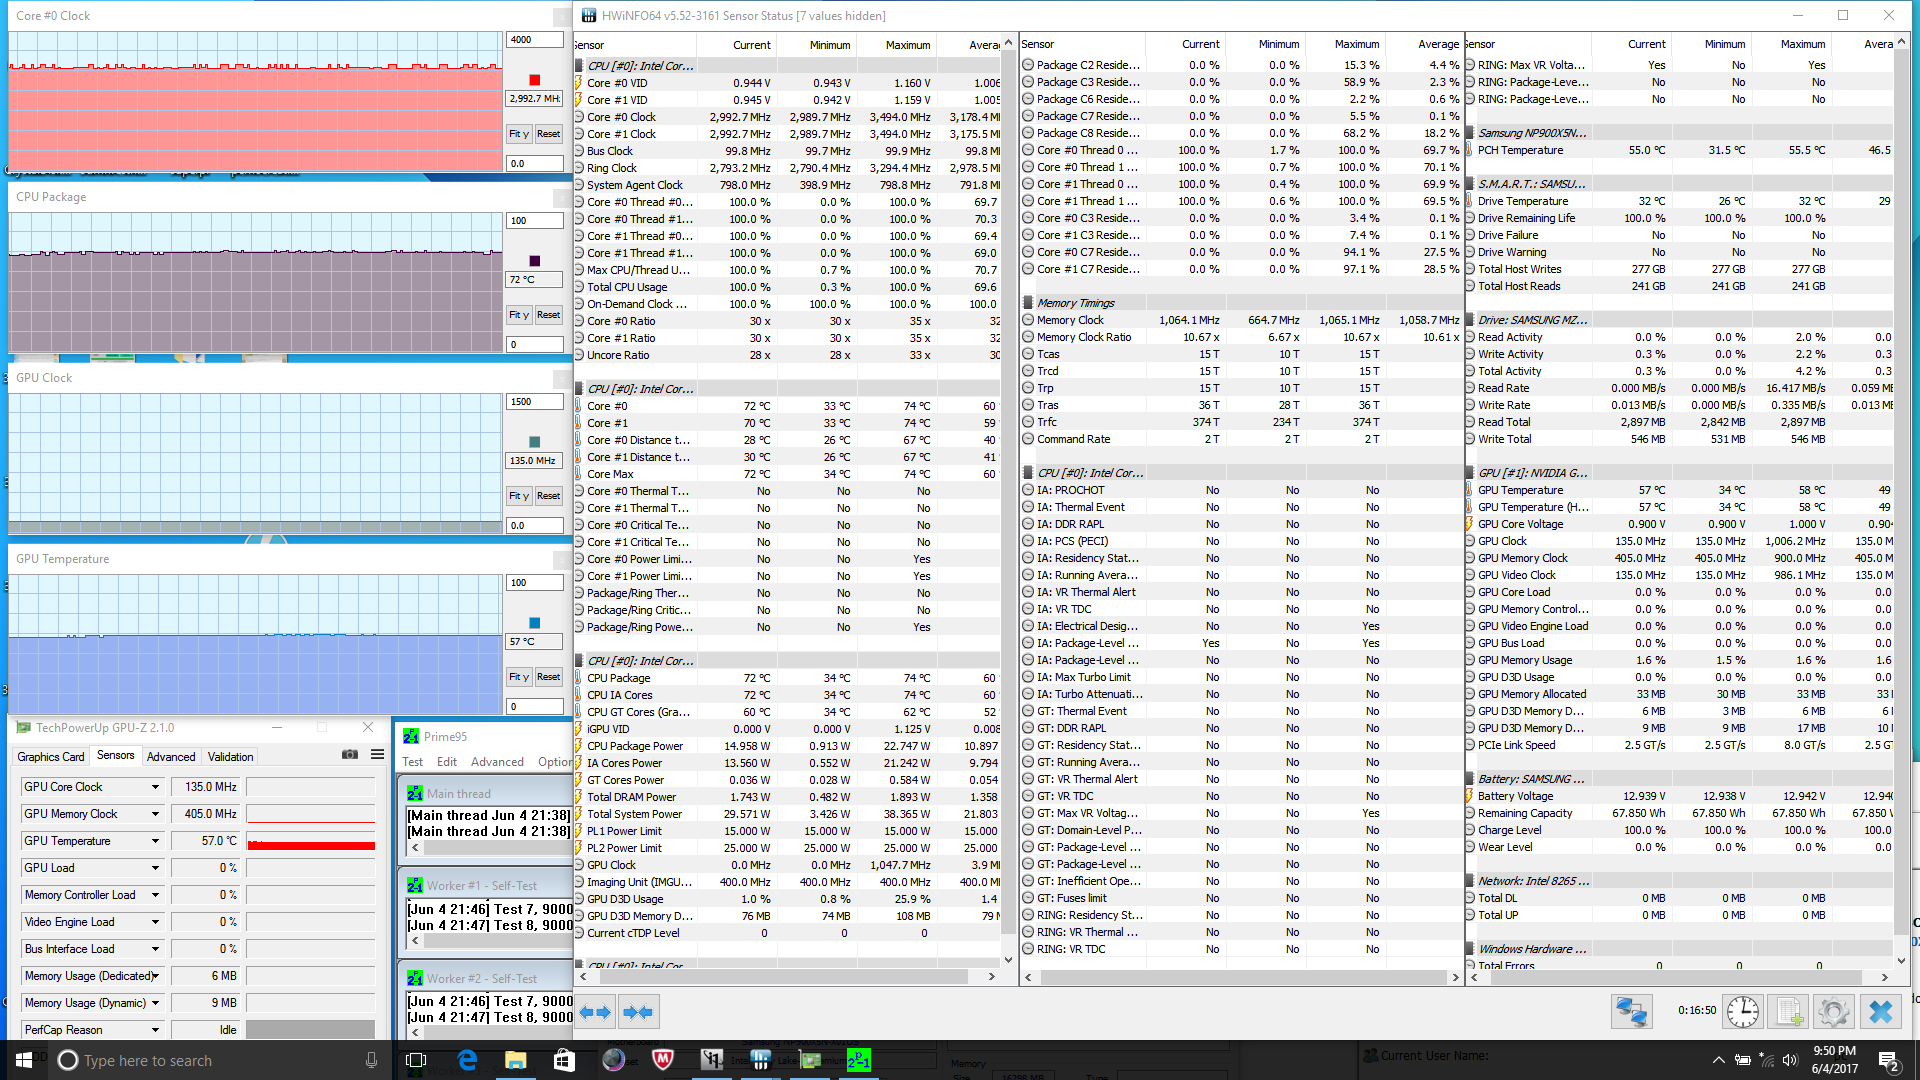Click Fit y in CPU Package graph
The width and height of the screenshot is (1920, 1080).
(519, 315)
